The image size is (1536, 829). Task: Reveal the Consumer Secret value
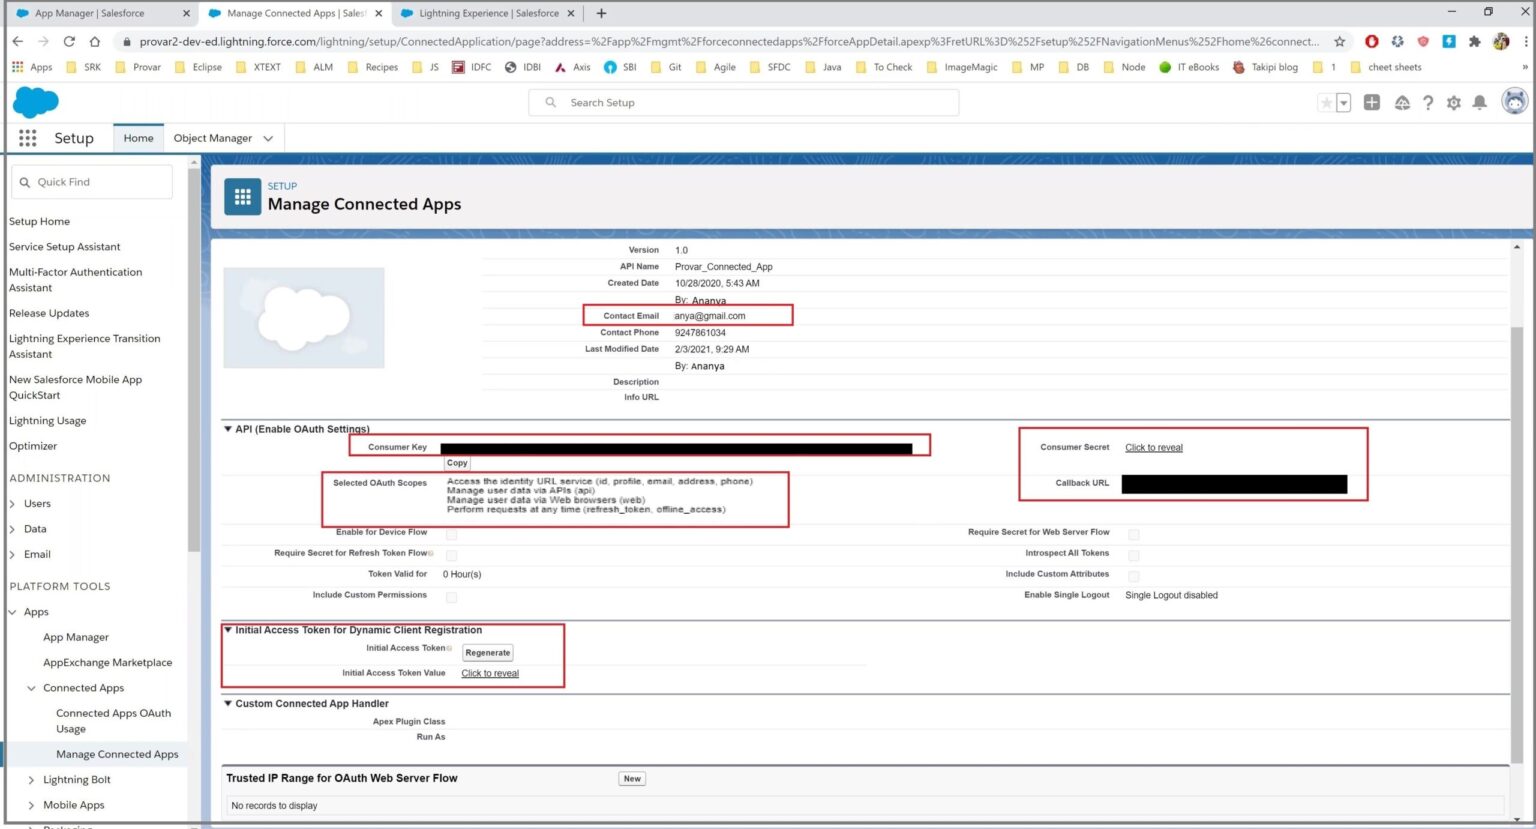(1152, 447)
